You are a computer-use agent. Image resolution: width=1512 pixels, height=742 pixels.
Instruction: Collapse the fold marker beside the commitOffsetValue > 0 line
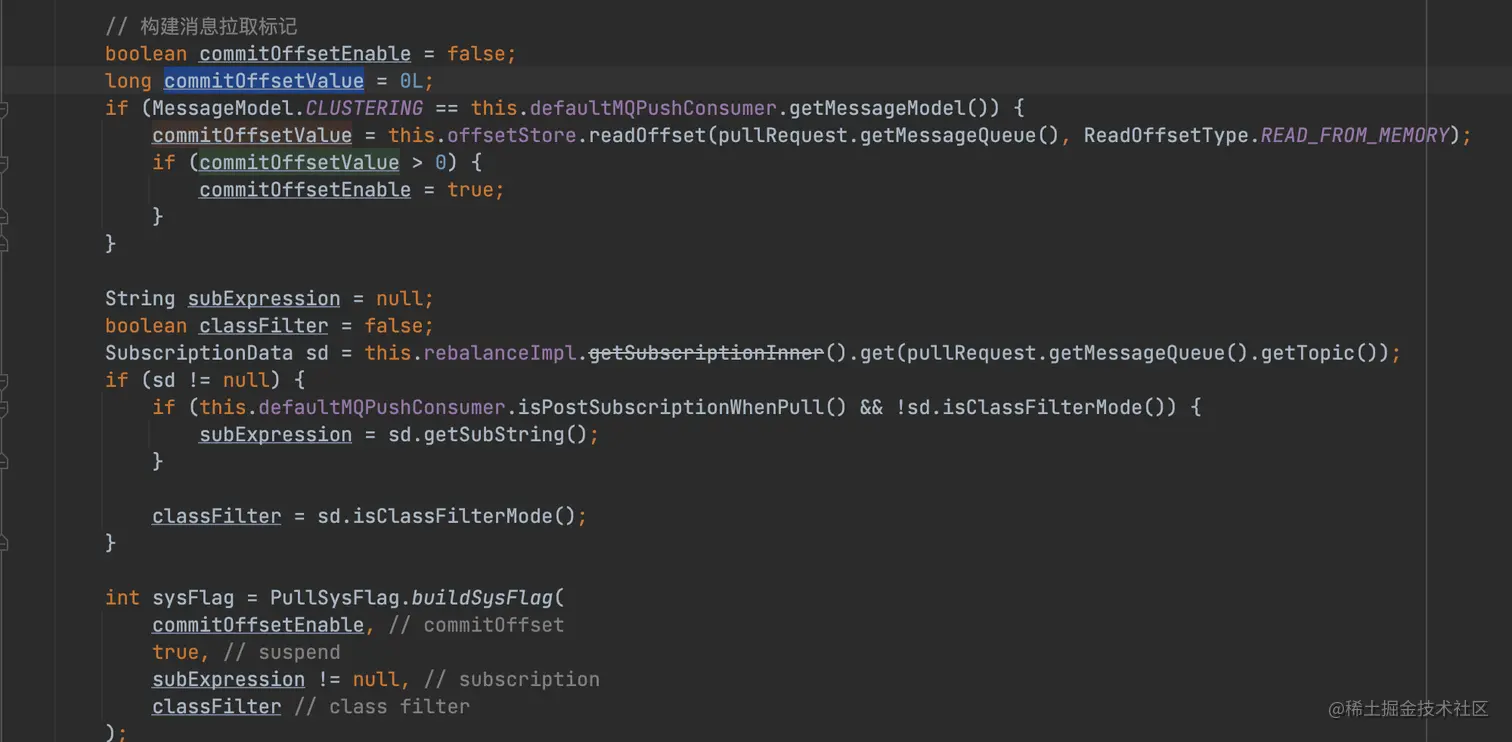pos(4,162)
